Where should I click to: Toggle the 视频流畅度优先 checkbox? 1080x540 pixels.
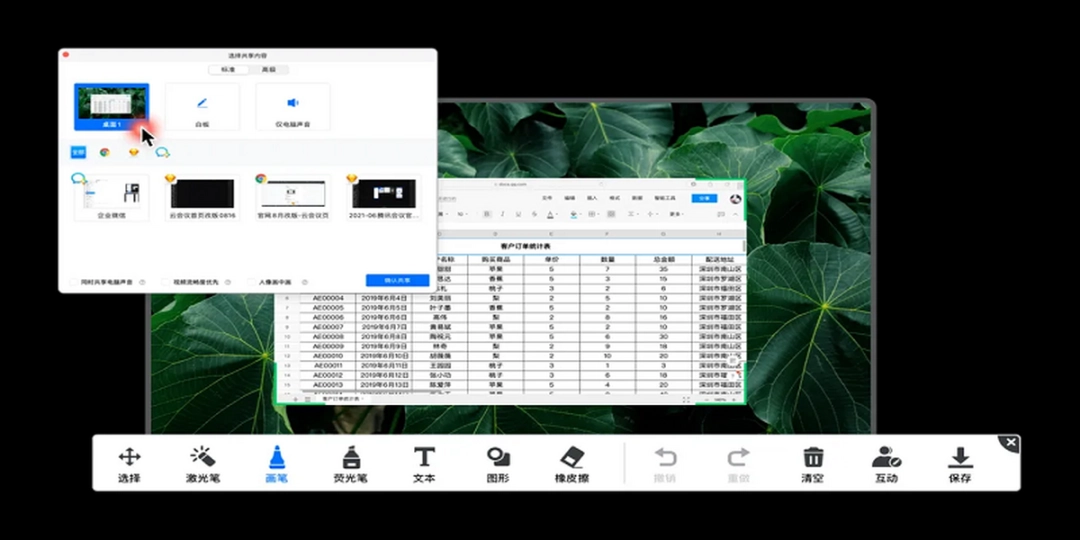point(166,283)
